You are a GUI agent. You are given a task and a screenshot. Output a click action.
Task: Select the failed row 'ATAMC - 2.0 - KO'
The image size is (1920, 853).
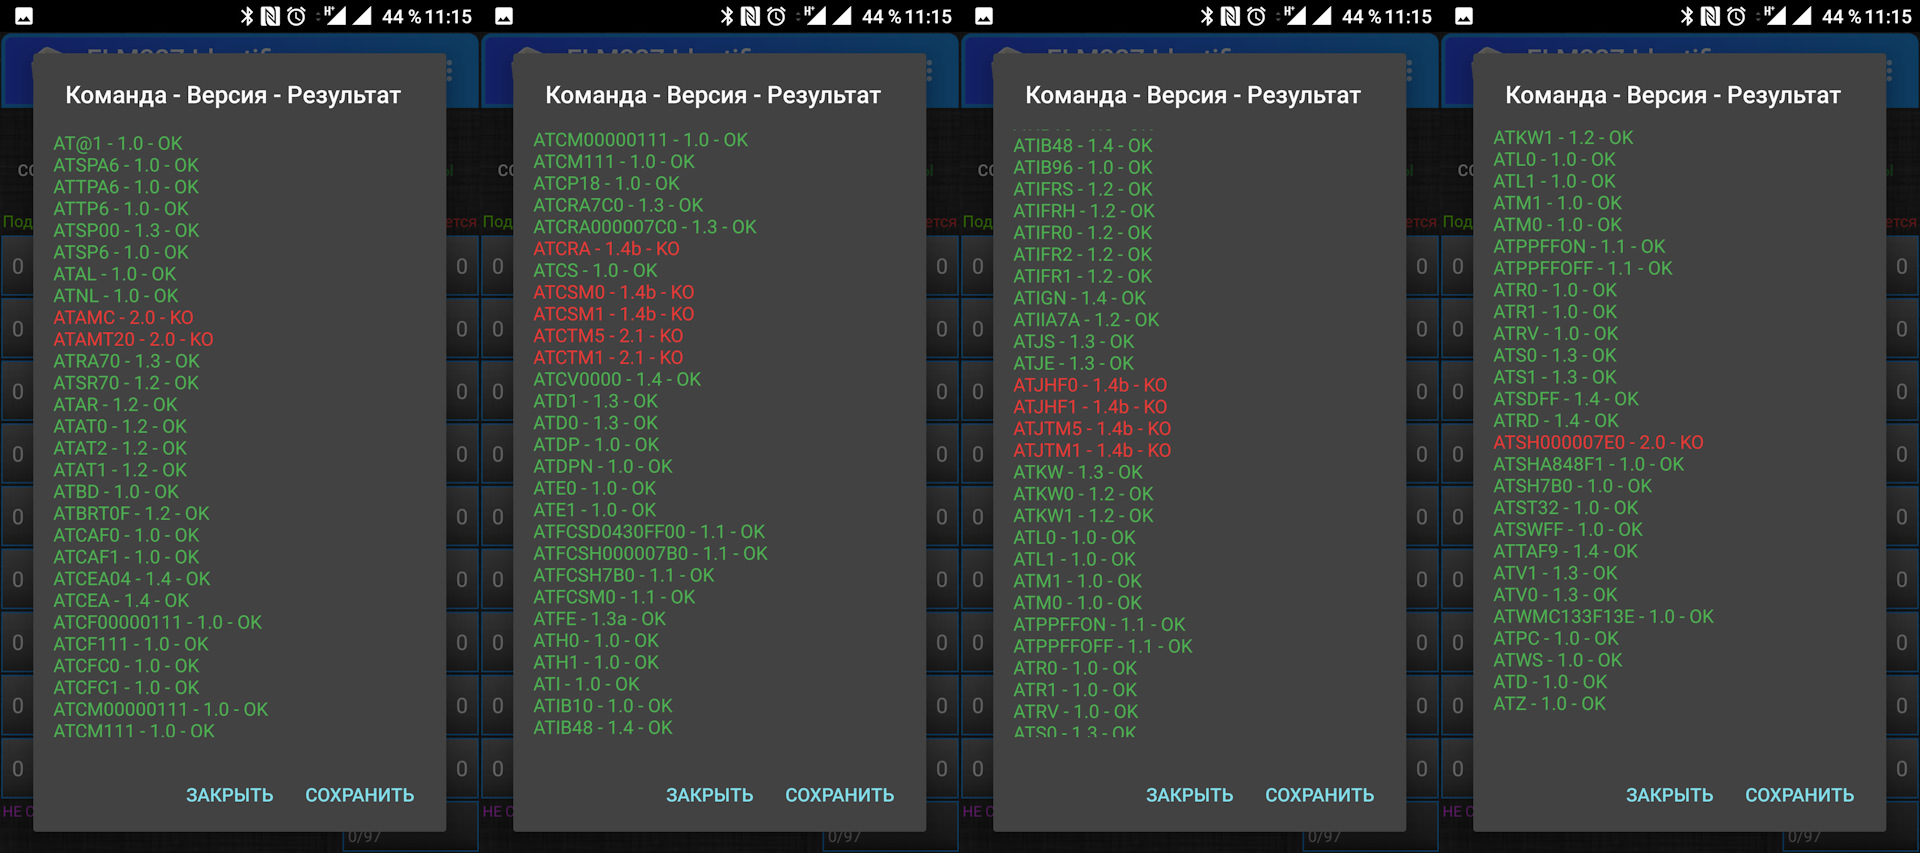(x=123, y=317)
